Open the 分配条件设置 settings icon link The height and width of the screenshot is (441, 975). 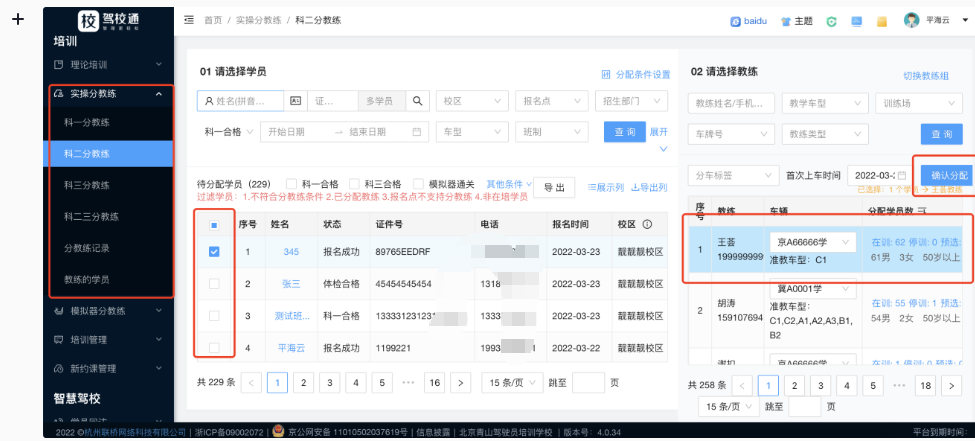[x=606, y=74]
